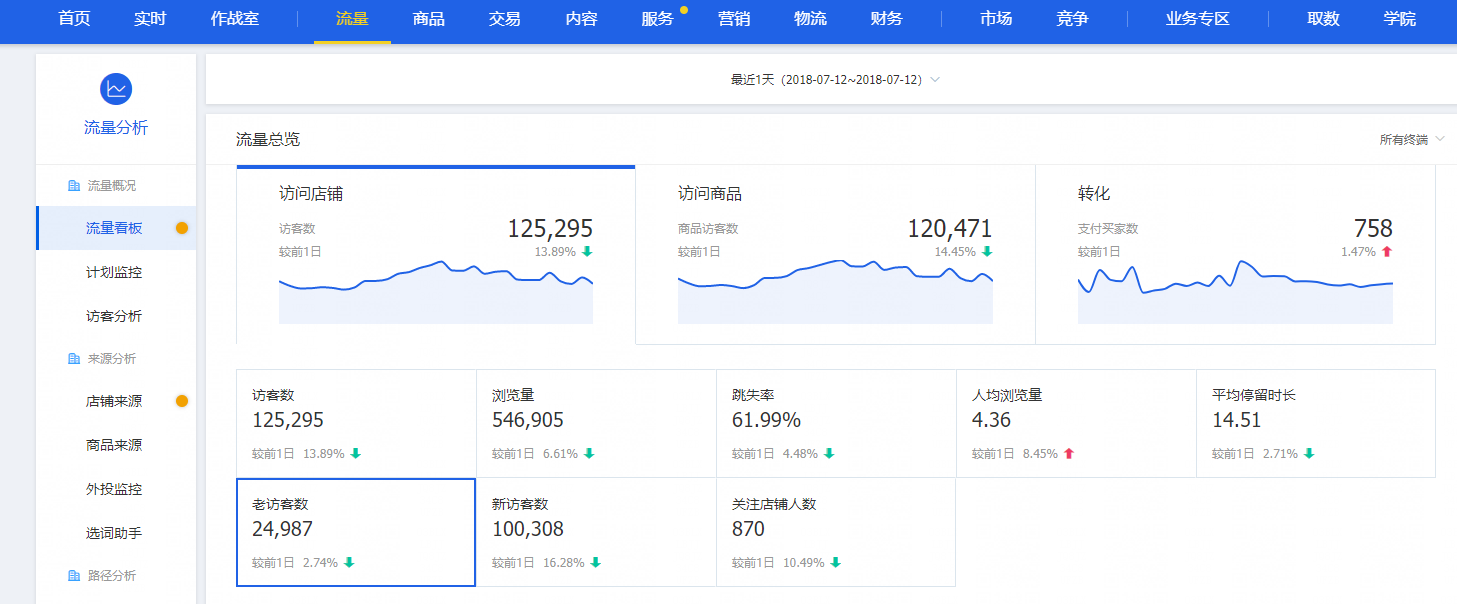
Task: Open 选词助手 from the sidebar
Action: [x=114, y=533]
